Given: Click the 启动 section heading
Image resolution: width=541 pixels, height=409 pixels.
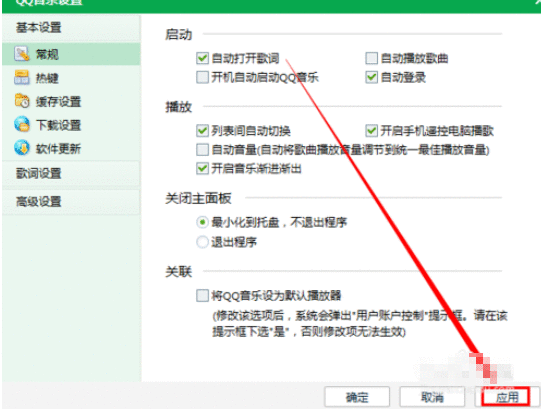Looking at the screenshot, I should 178,35.
